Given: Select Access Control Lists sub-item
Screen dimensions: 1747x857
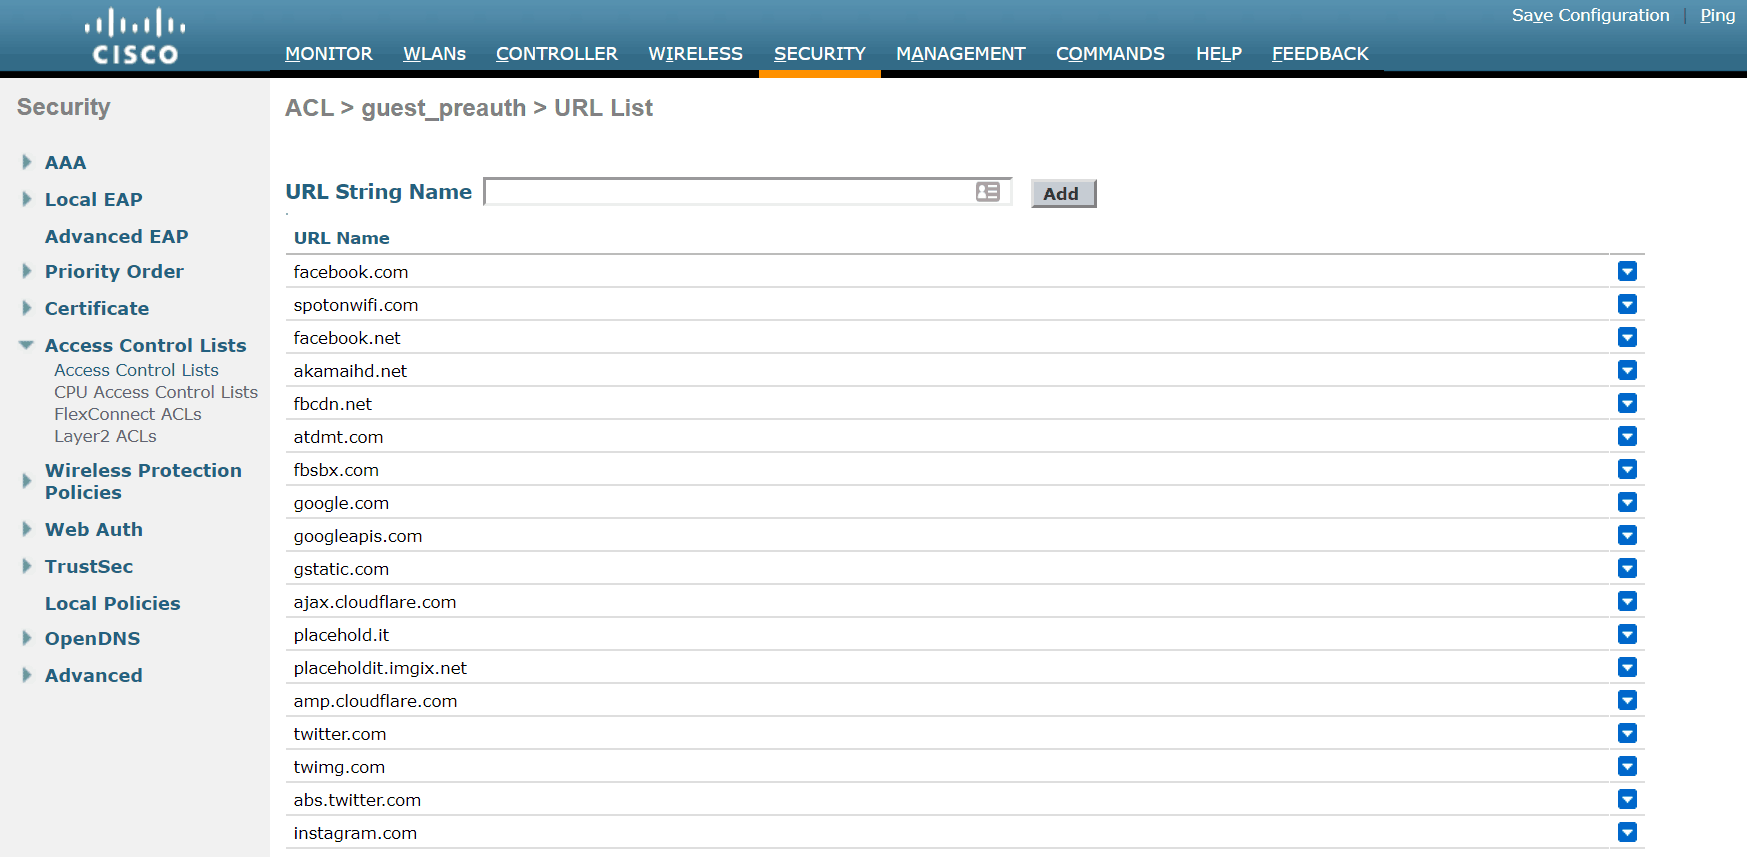Looking at the screenshot, I should [x=136, y=370].
